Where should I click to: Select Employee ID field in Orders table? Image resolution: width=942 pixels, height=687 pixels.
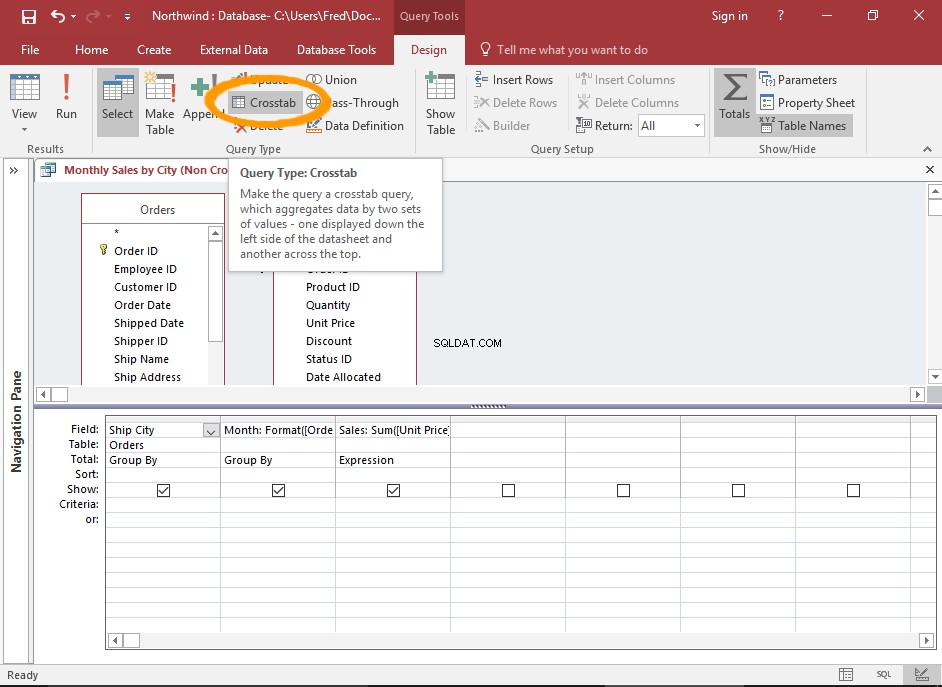[145, 269]
